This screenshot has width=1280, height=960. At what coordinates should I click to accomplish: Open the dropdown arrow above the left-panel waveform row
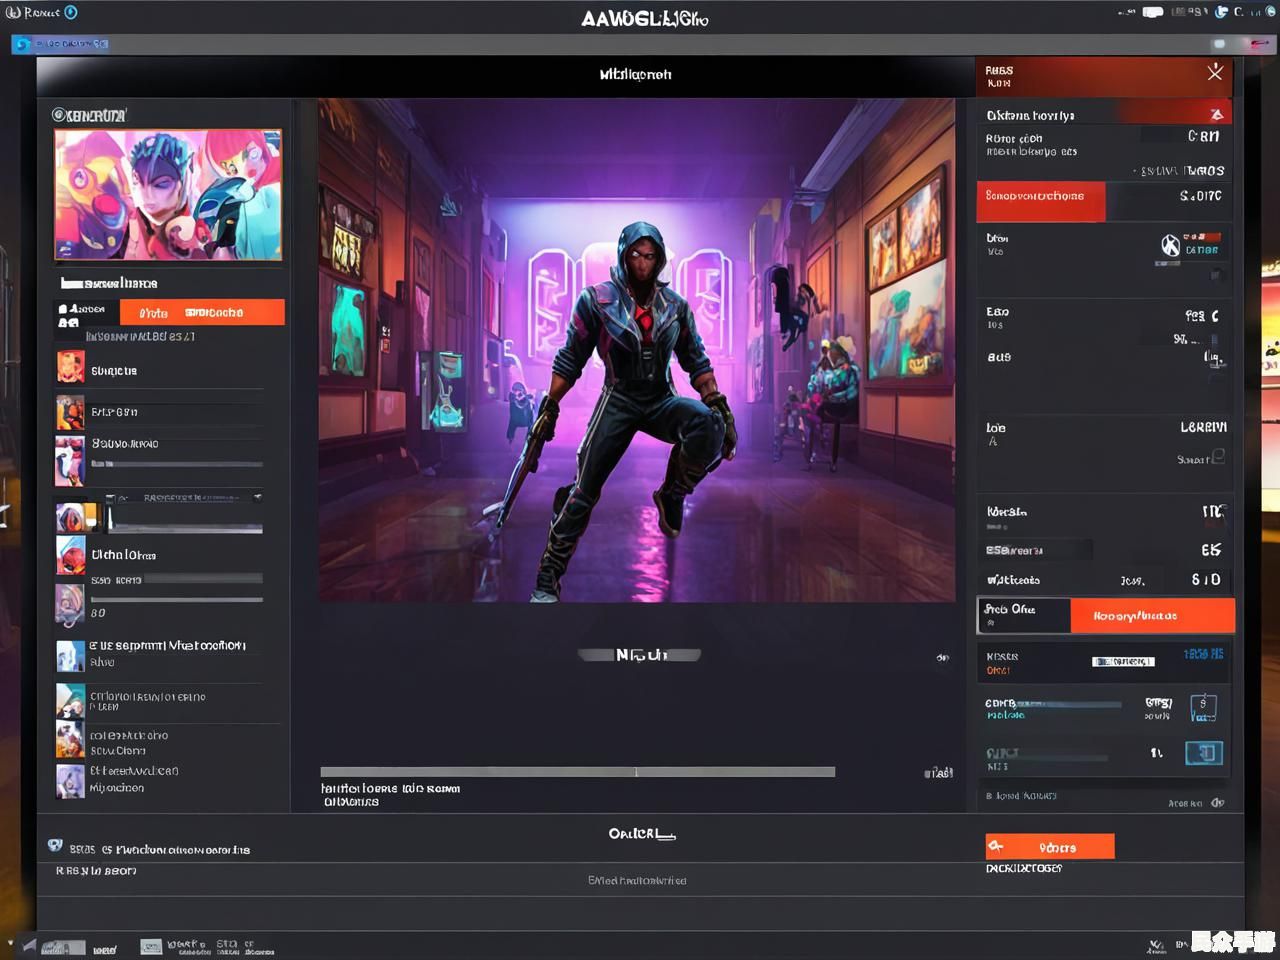[x=258, y=496]
